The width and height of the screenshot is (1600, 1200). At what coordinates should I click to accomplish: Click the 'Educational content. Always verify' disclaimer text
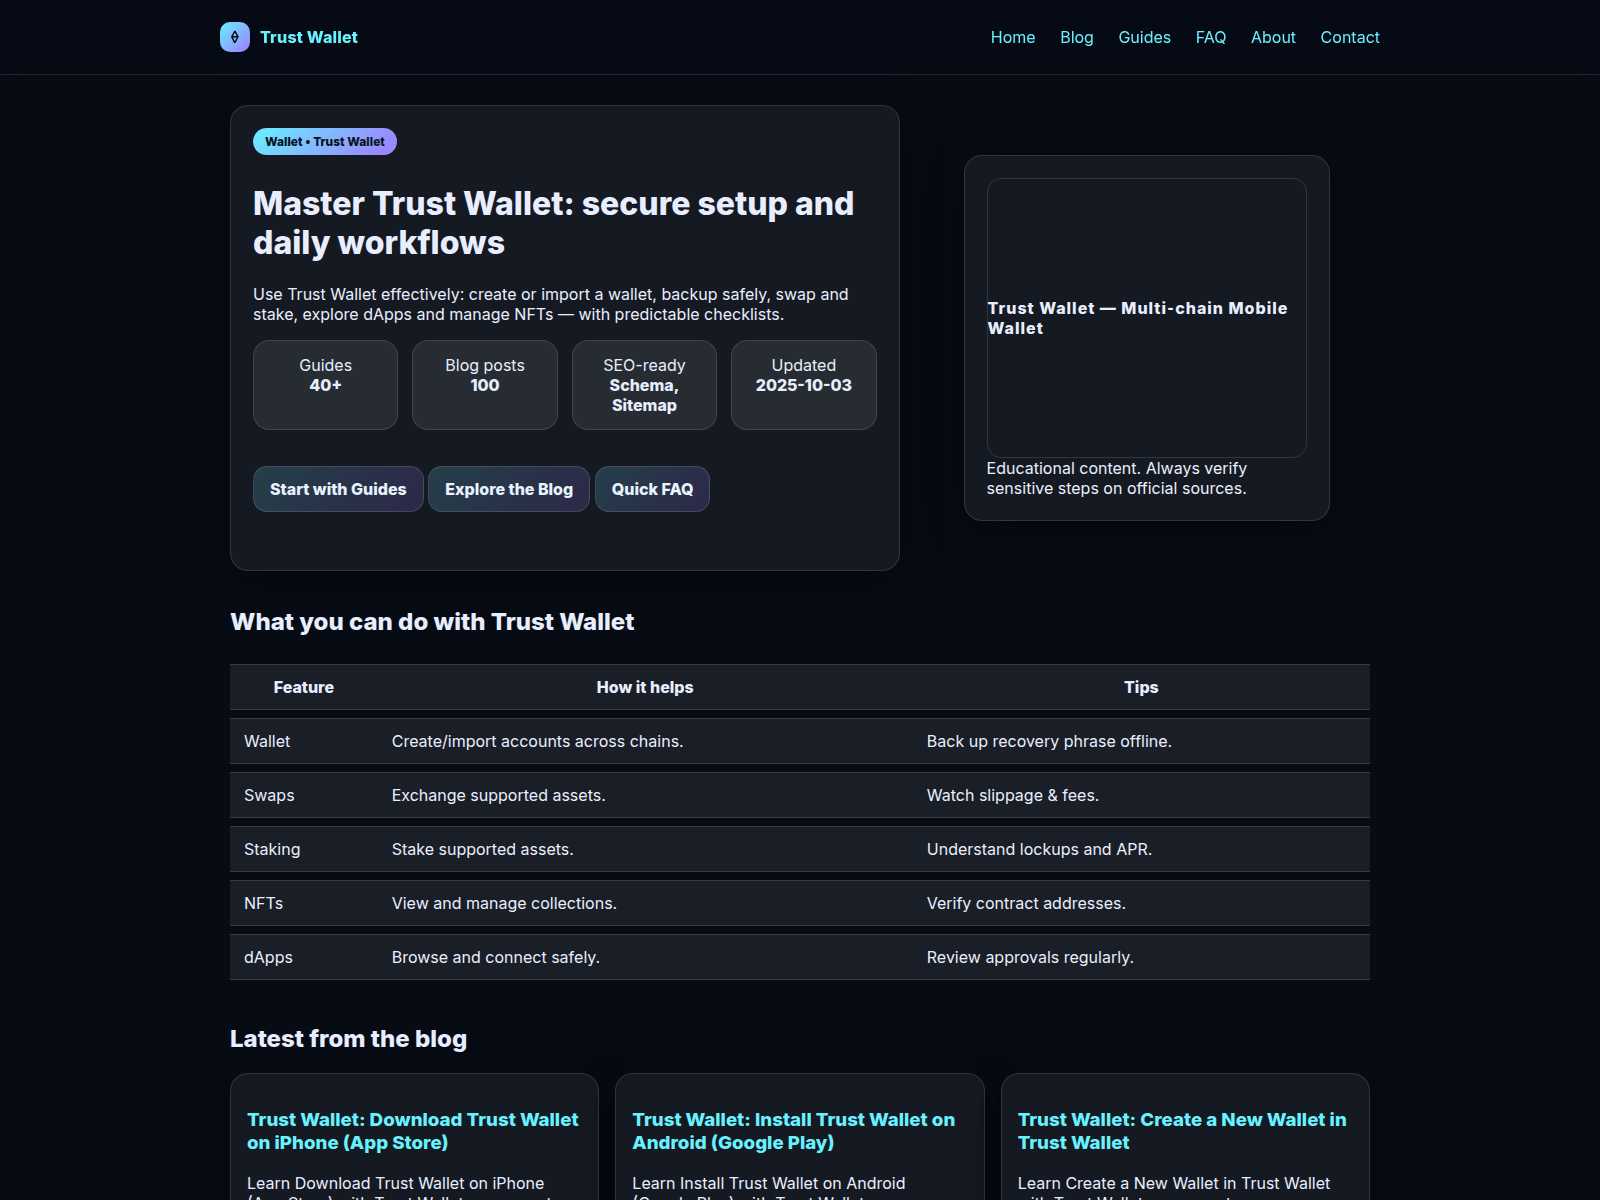coord(1116,478)
